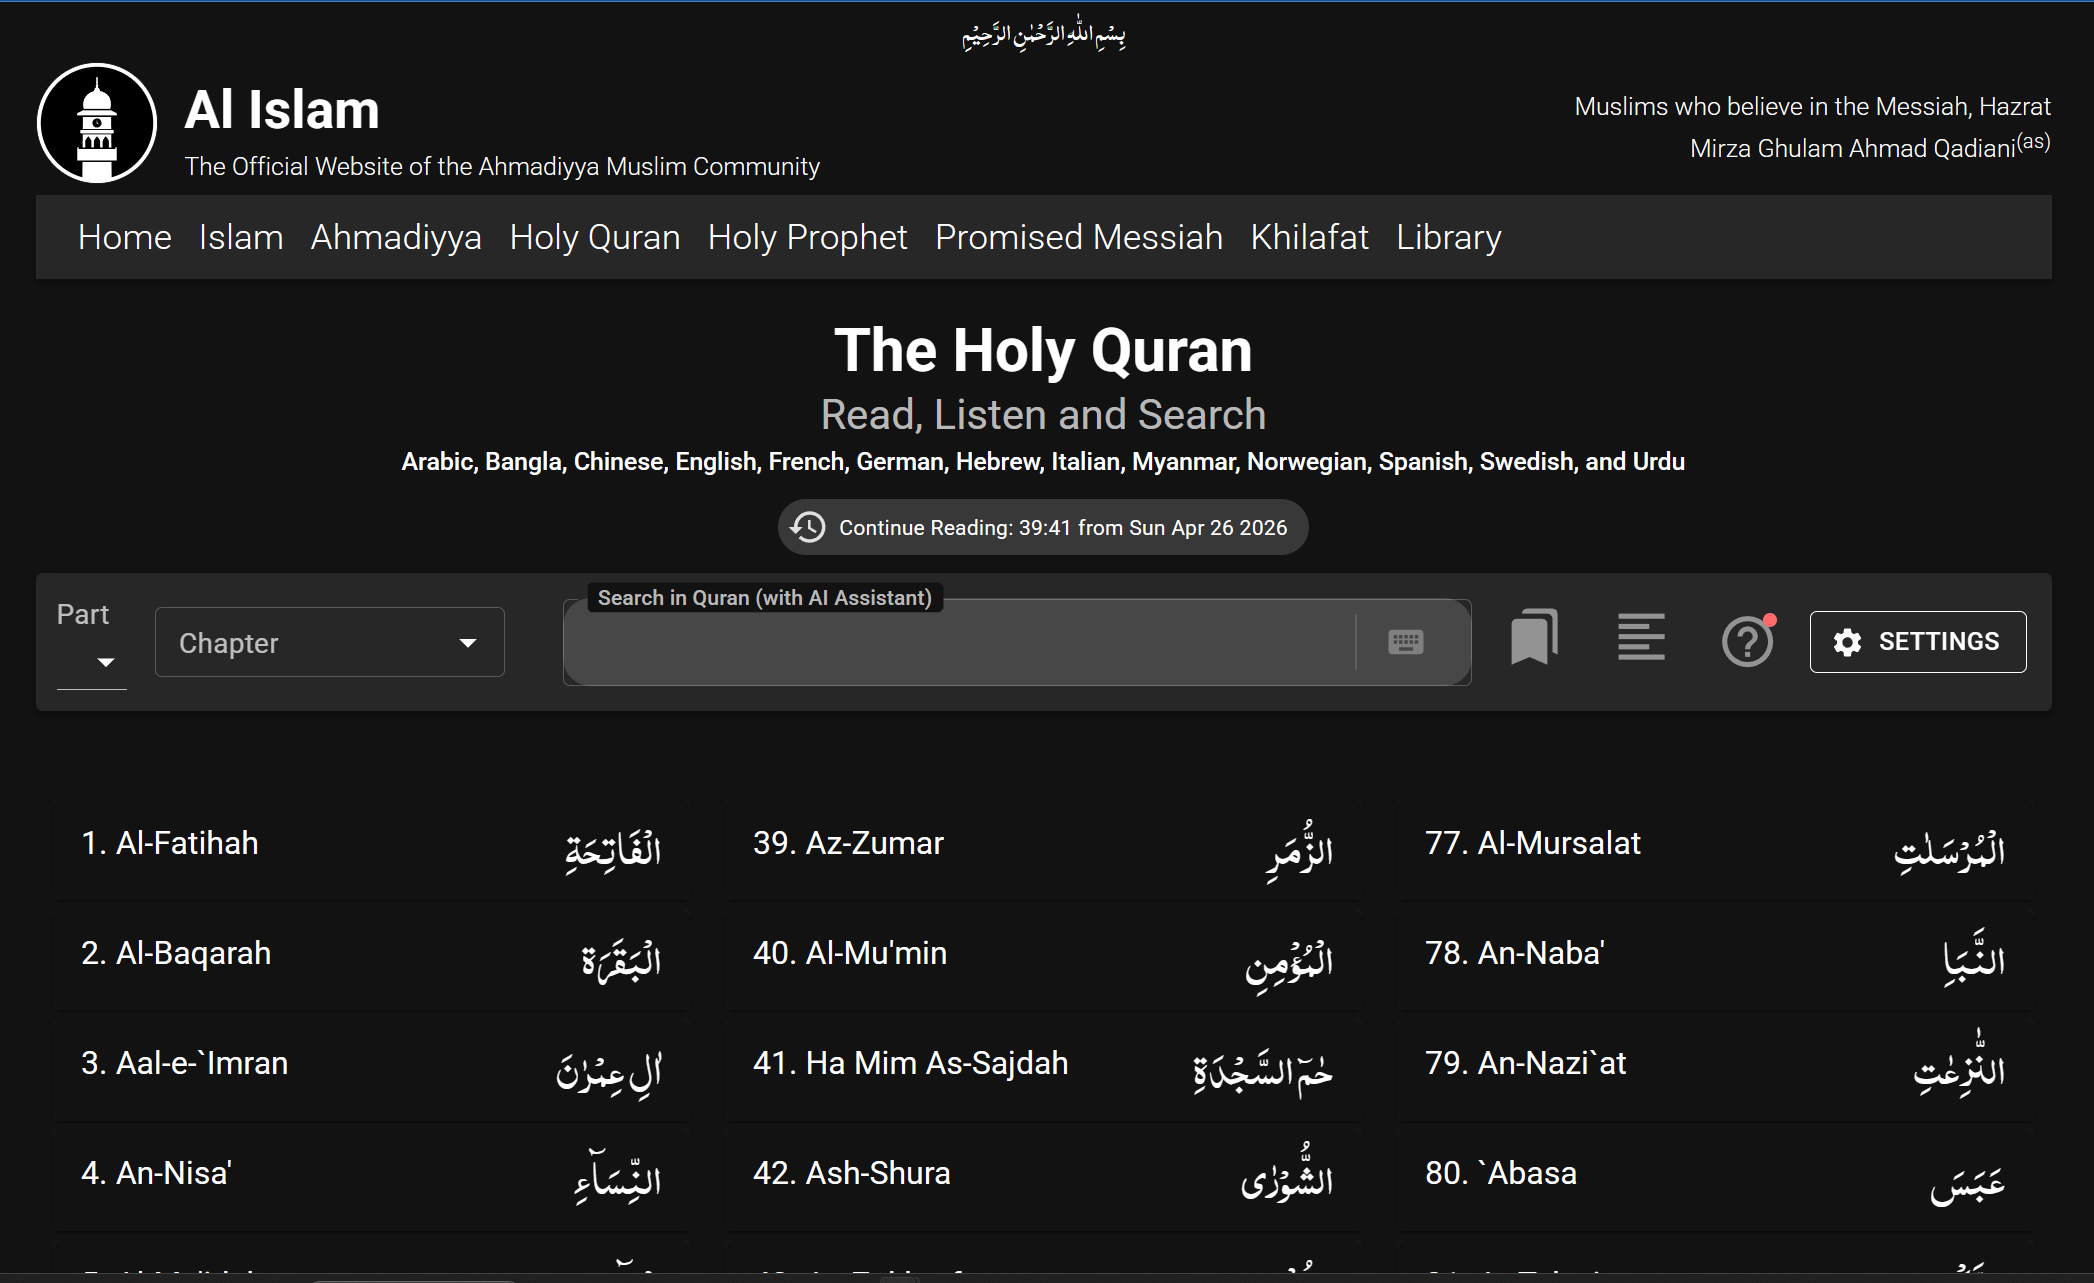This screenshot has width=2094, height=1283.
Task: Open the Khilafat menu item
Action: click(x=1310, y=237)
